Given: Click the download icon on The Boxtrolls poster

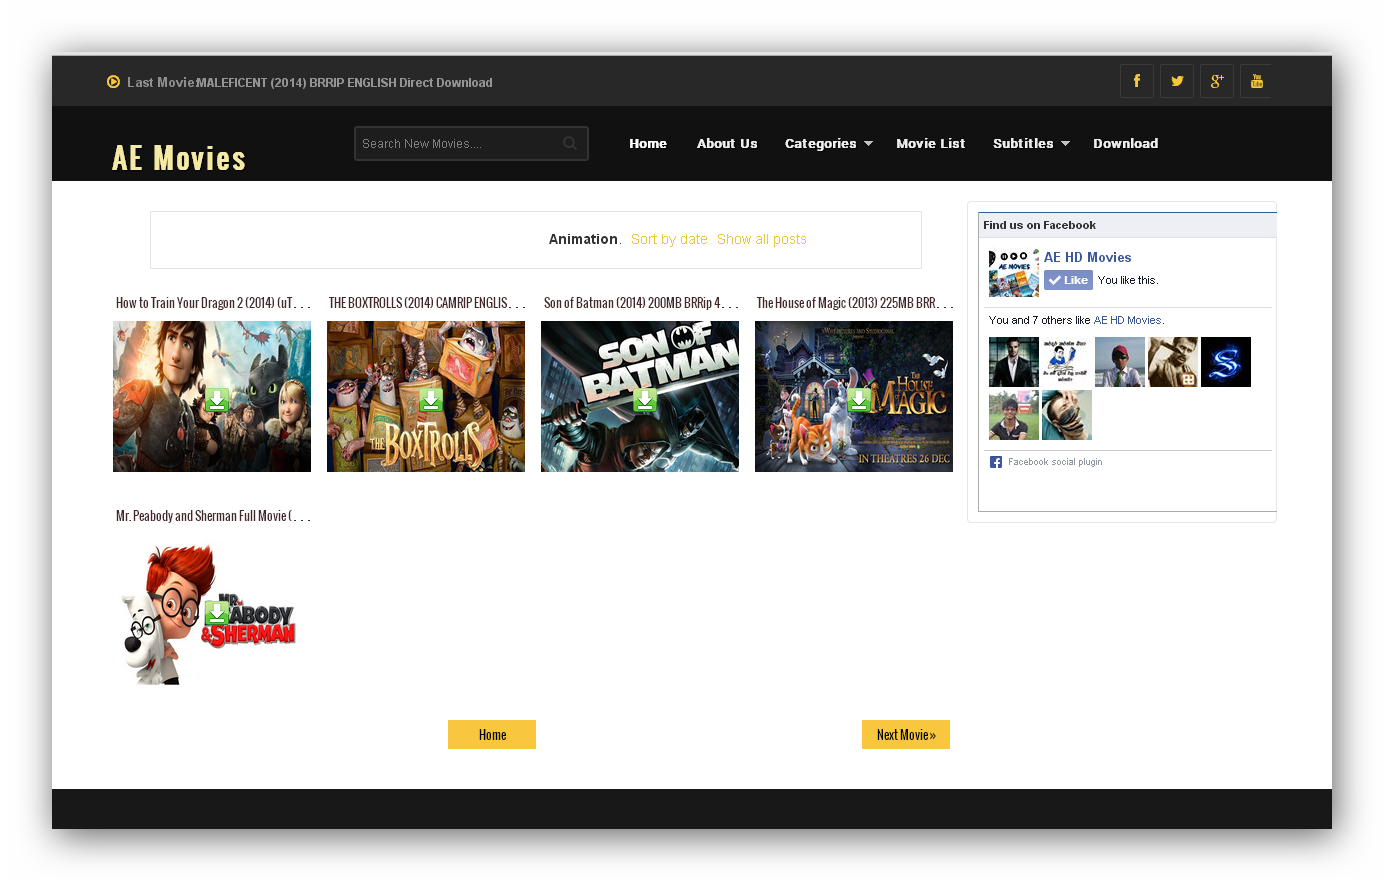Looking at the screenshot, I should click(x=430, y=400).
